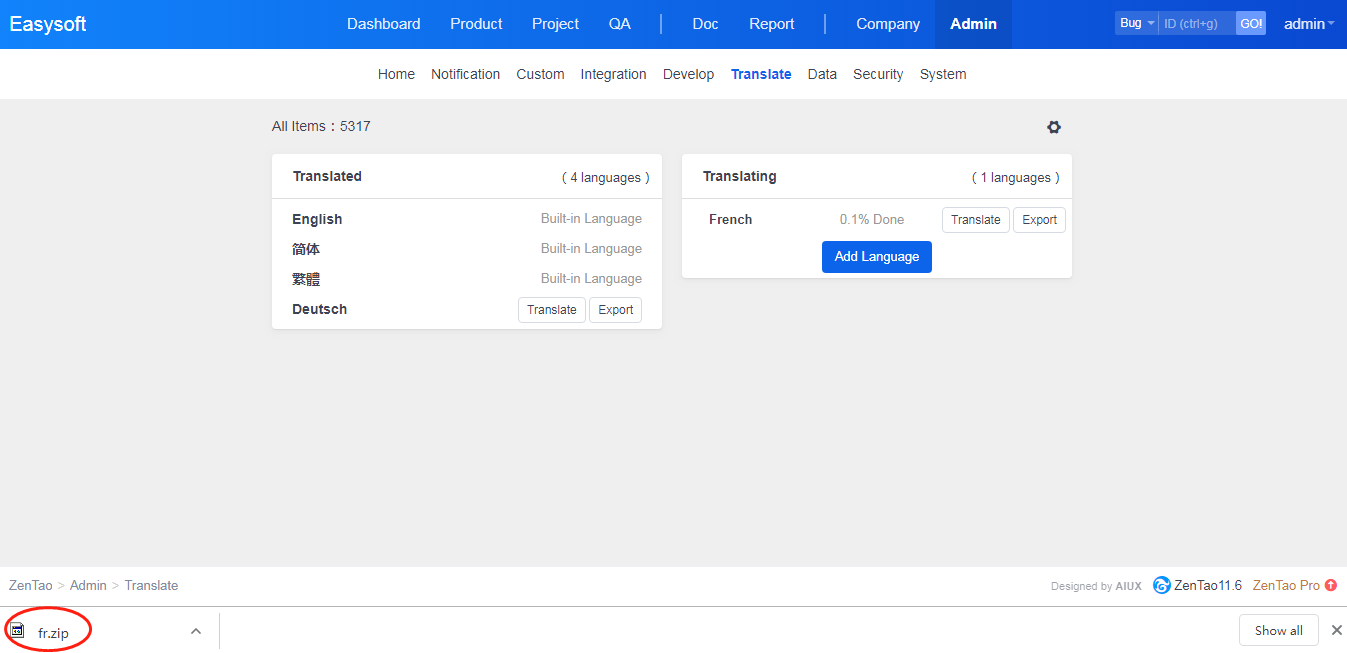The width and height of the screenshot is (1347, 653).
Task: Click the ZenTao logo icon in footer
Action: click(x=1161, y=585)
